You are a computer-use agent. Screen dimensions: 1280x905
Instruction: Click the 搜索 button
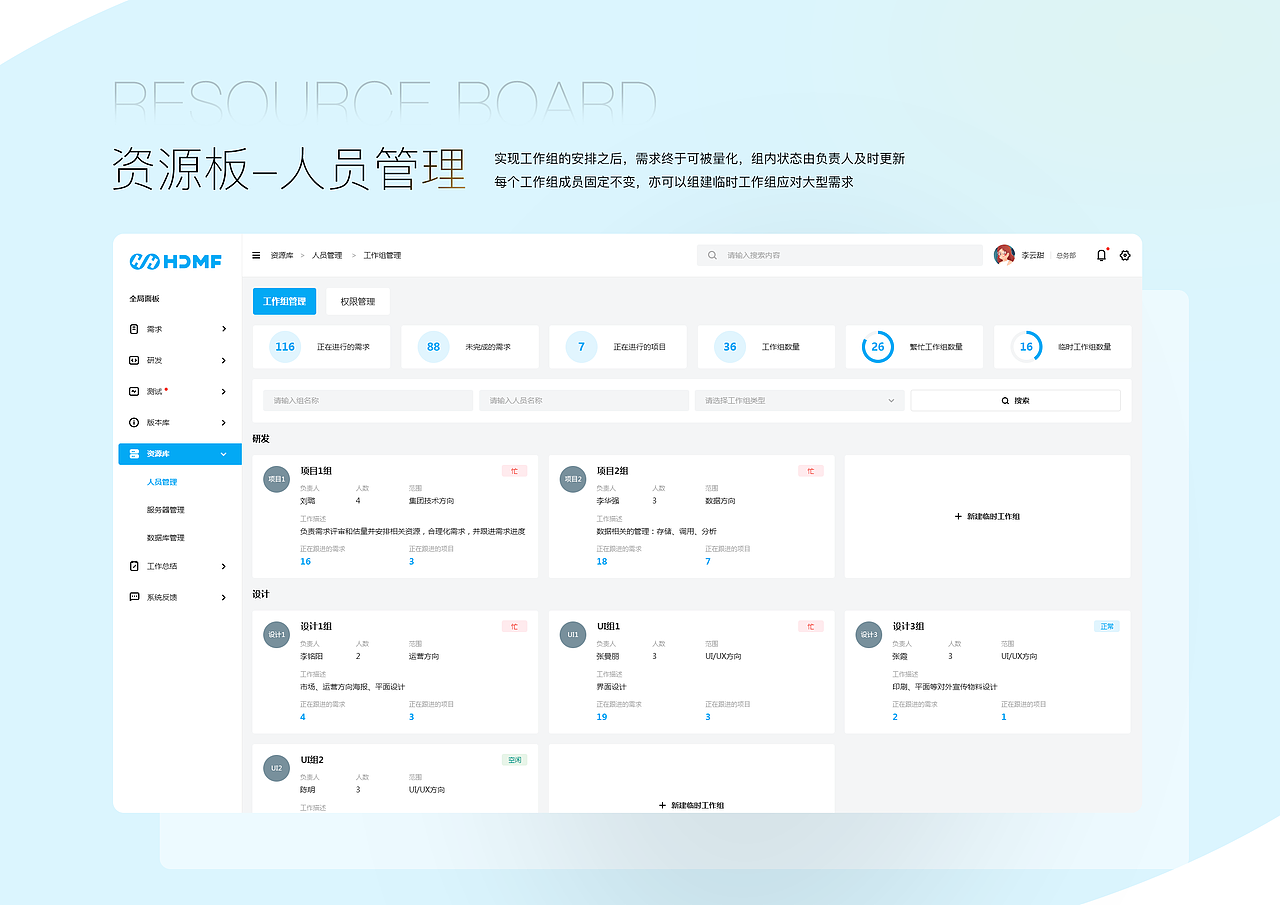1015,400
